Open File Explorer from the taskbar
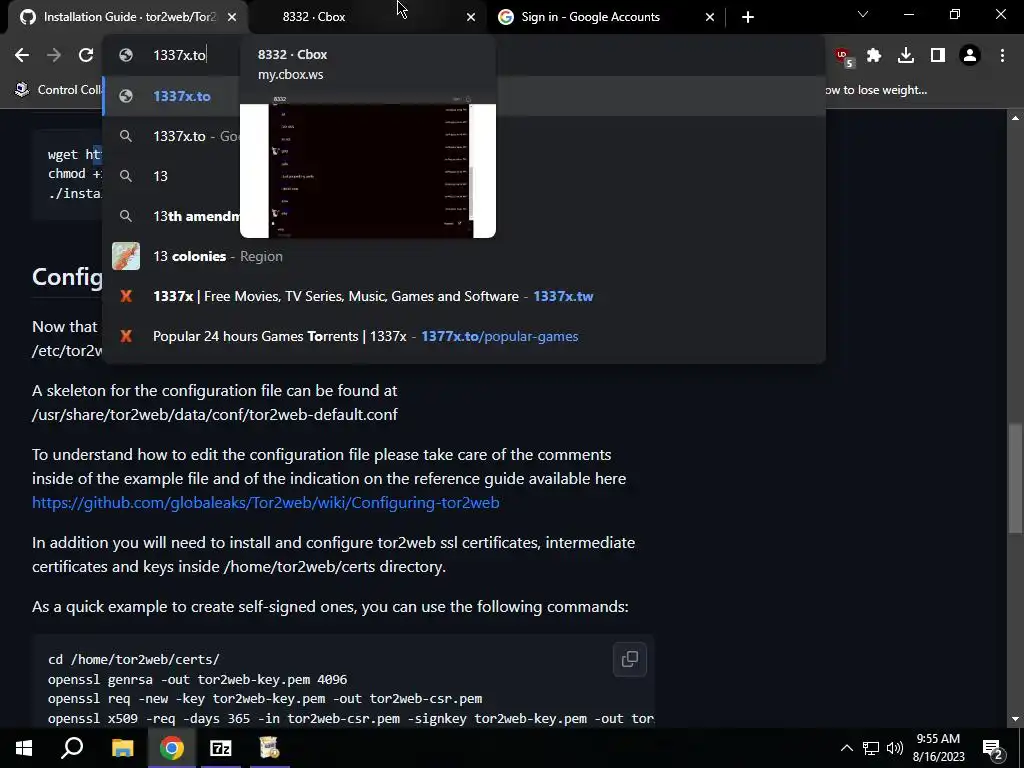The width and height of the screenshot is (1024, 768). 122,748
